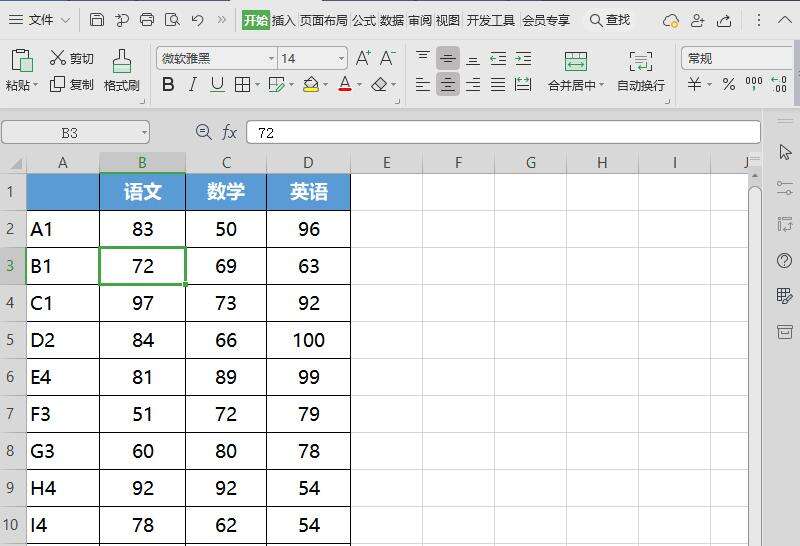Image resolution: width=800 pixels, height=546 pixels.
Task: Collapse the ribbon with up chevron
Action: tap(785, 20)
